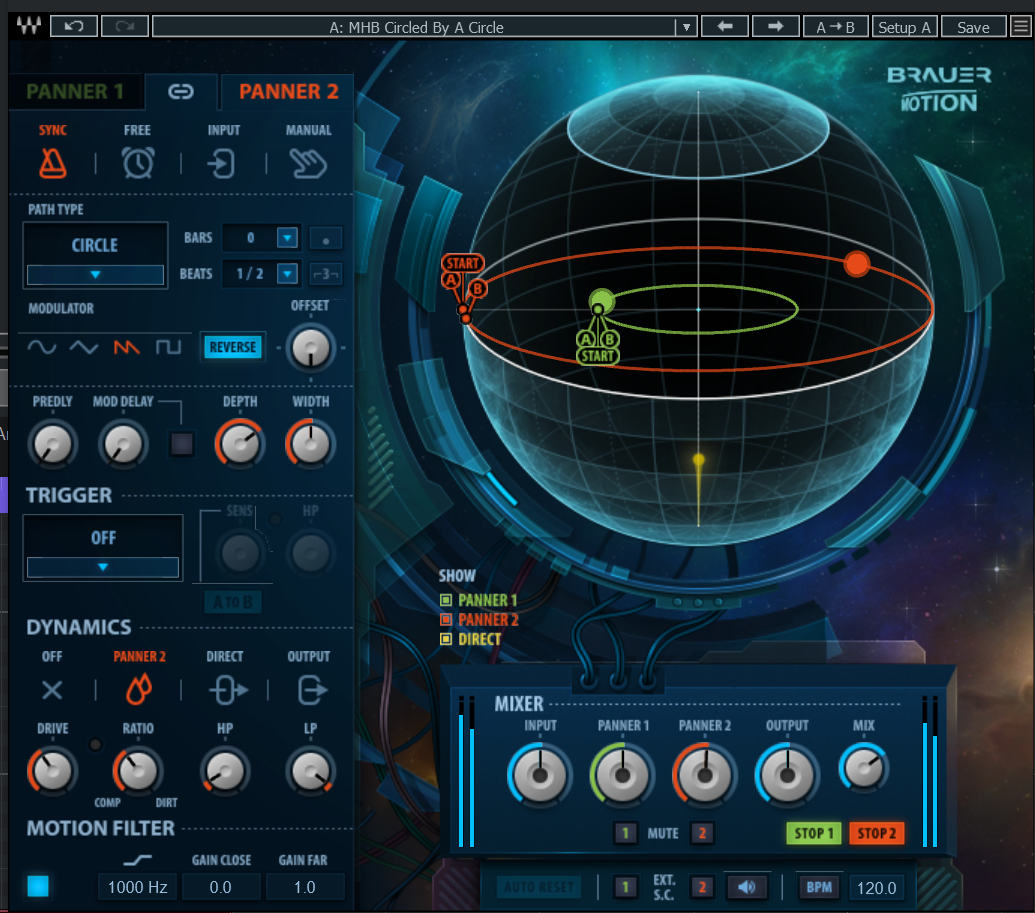Viewport: 1035px width, 913px height.
Task: Switch to the Panner 1 tab
Action: coord(75,91)
